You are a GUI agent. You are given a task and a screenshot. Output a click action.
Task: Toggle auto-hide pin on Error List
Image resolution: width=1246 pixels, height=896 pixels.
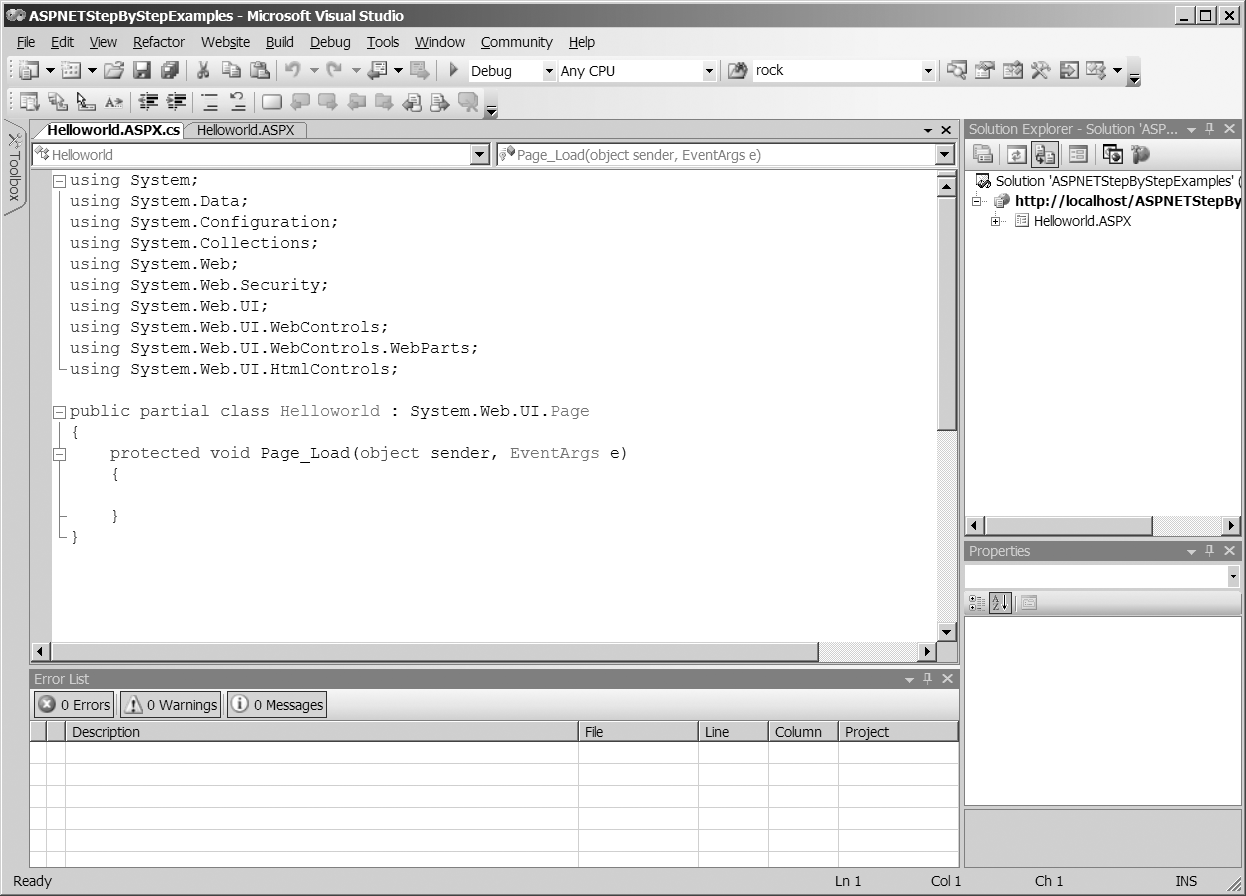(927, 678)
